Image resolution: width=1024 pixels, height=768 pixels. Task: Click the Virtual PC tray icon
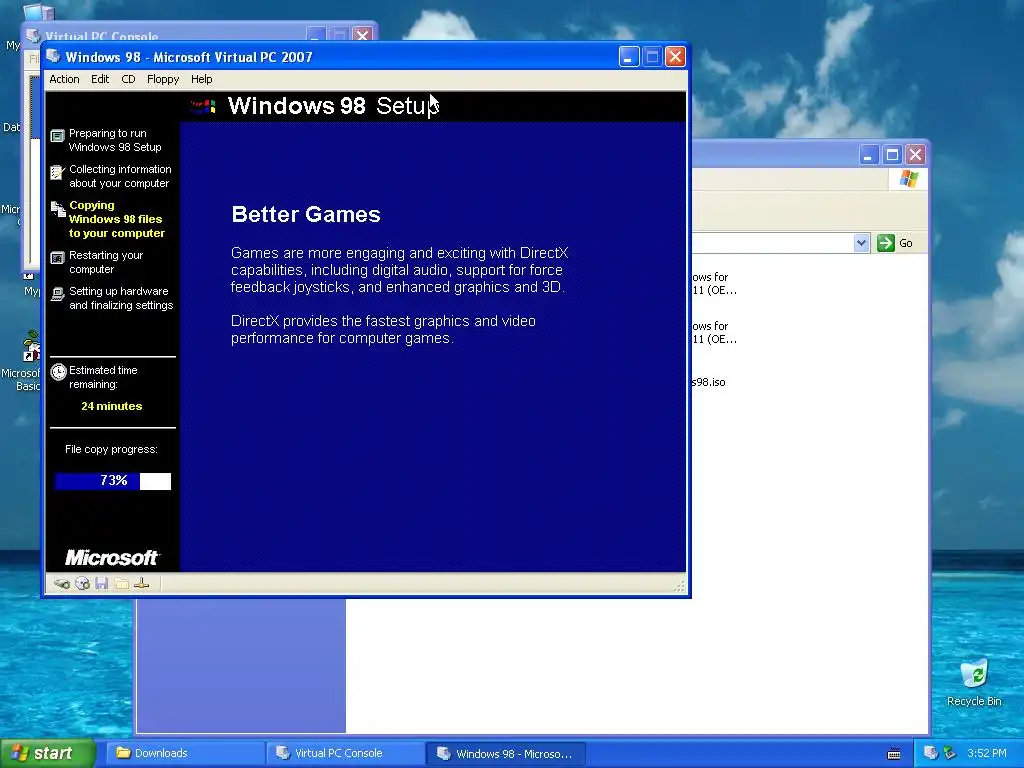tap(931, 753)
